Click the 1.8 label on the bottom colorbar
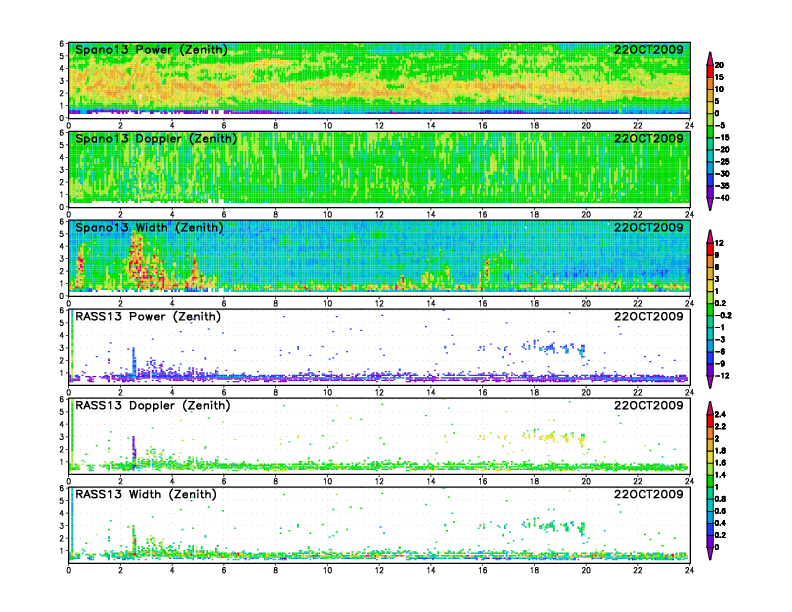This screenshot has width=792, height=612. (720, 450)
